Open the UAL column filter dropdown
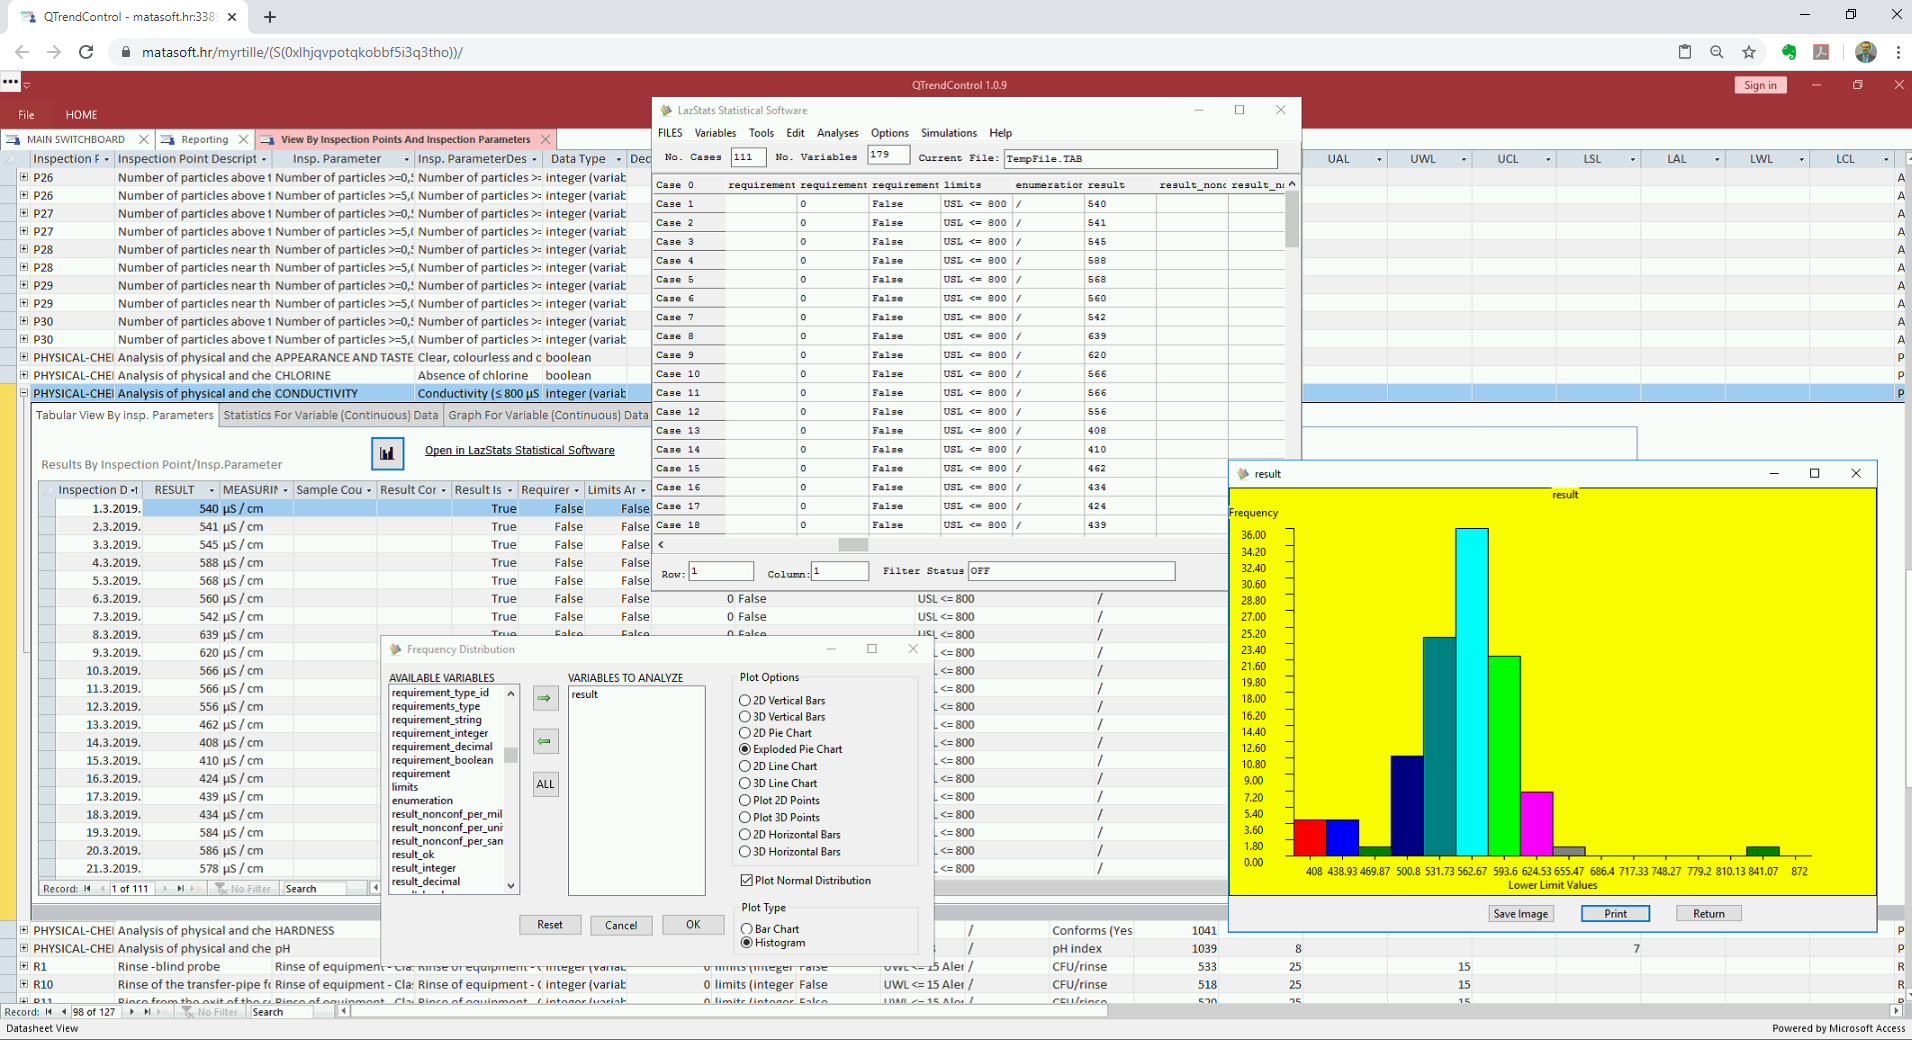Image resolution: width=1912 pixels, height=1040 pixels. [1380, 159]
